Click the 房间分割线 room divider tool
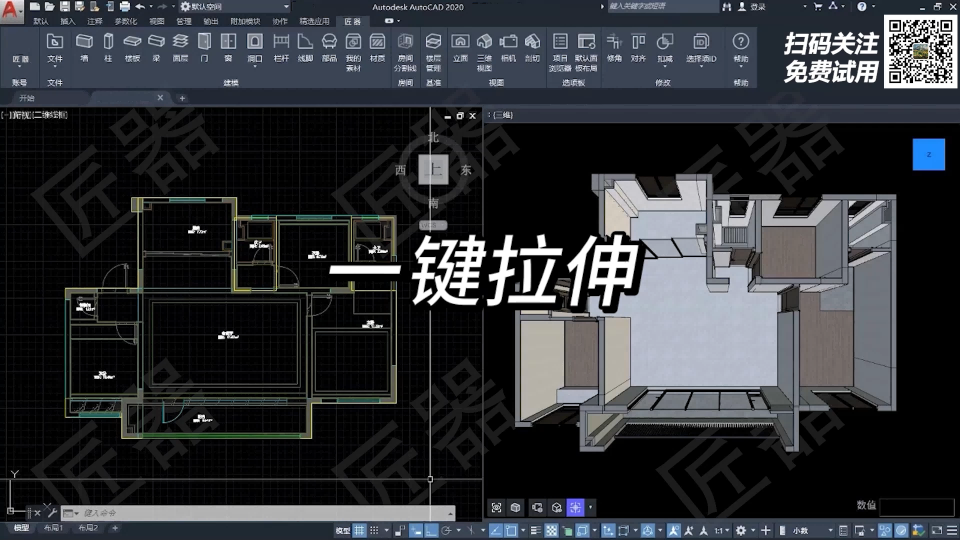Image resolution: width=960 pixels, height=540 pixels. [405, 52]
